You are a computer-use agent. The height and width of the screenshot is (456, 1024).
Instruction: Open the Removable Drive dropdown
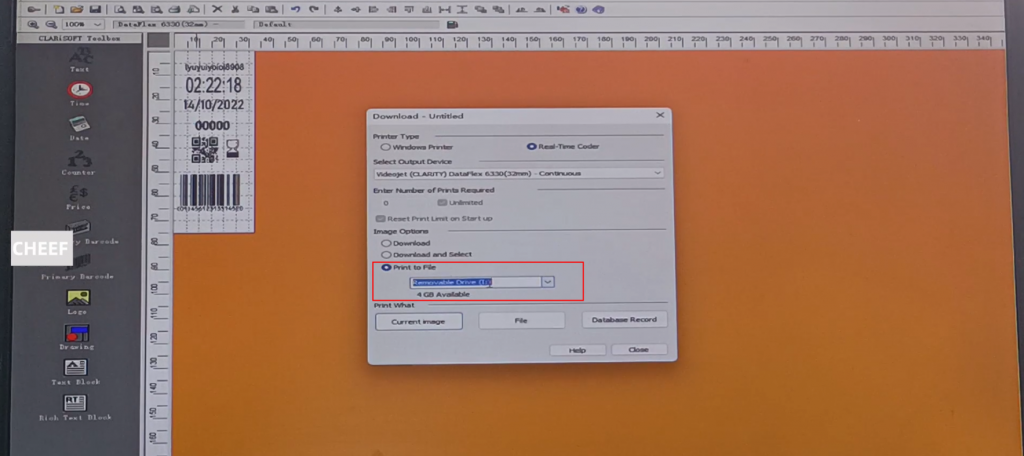[547, 282]
